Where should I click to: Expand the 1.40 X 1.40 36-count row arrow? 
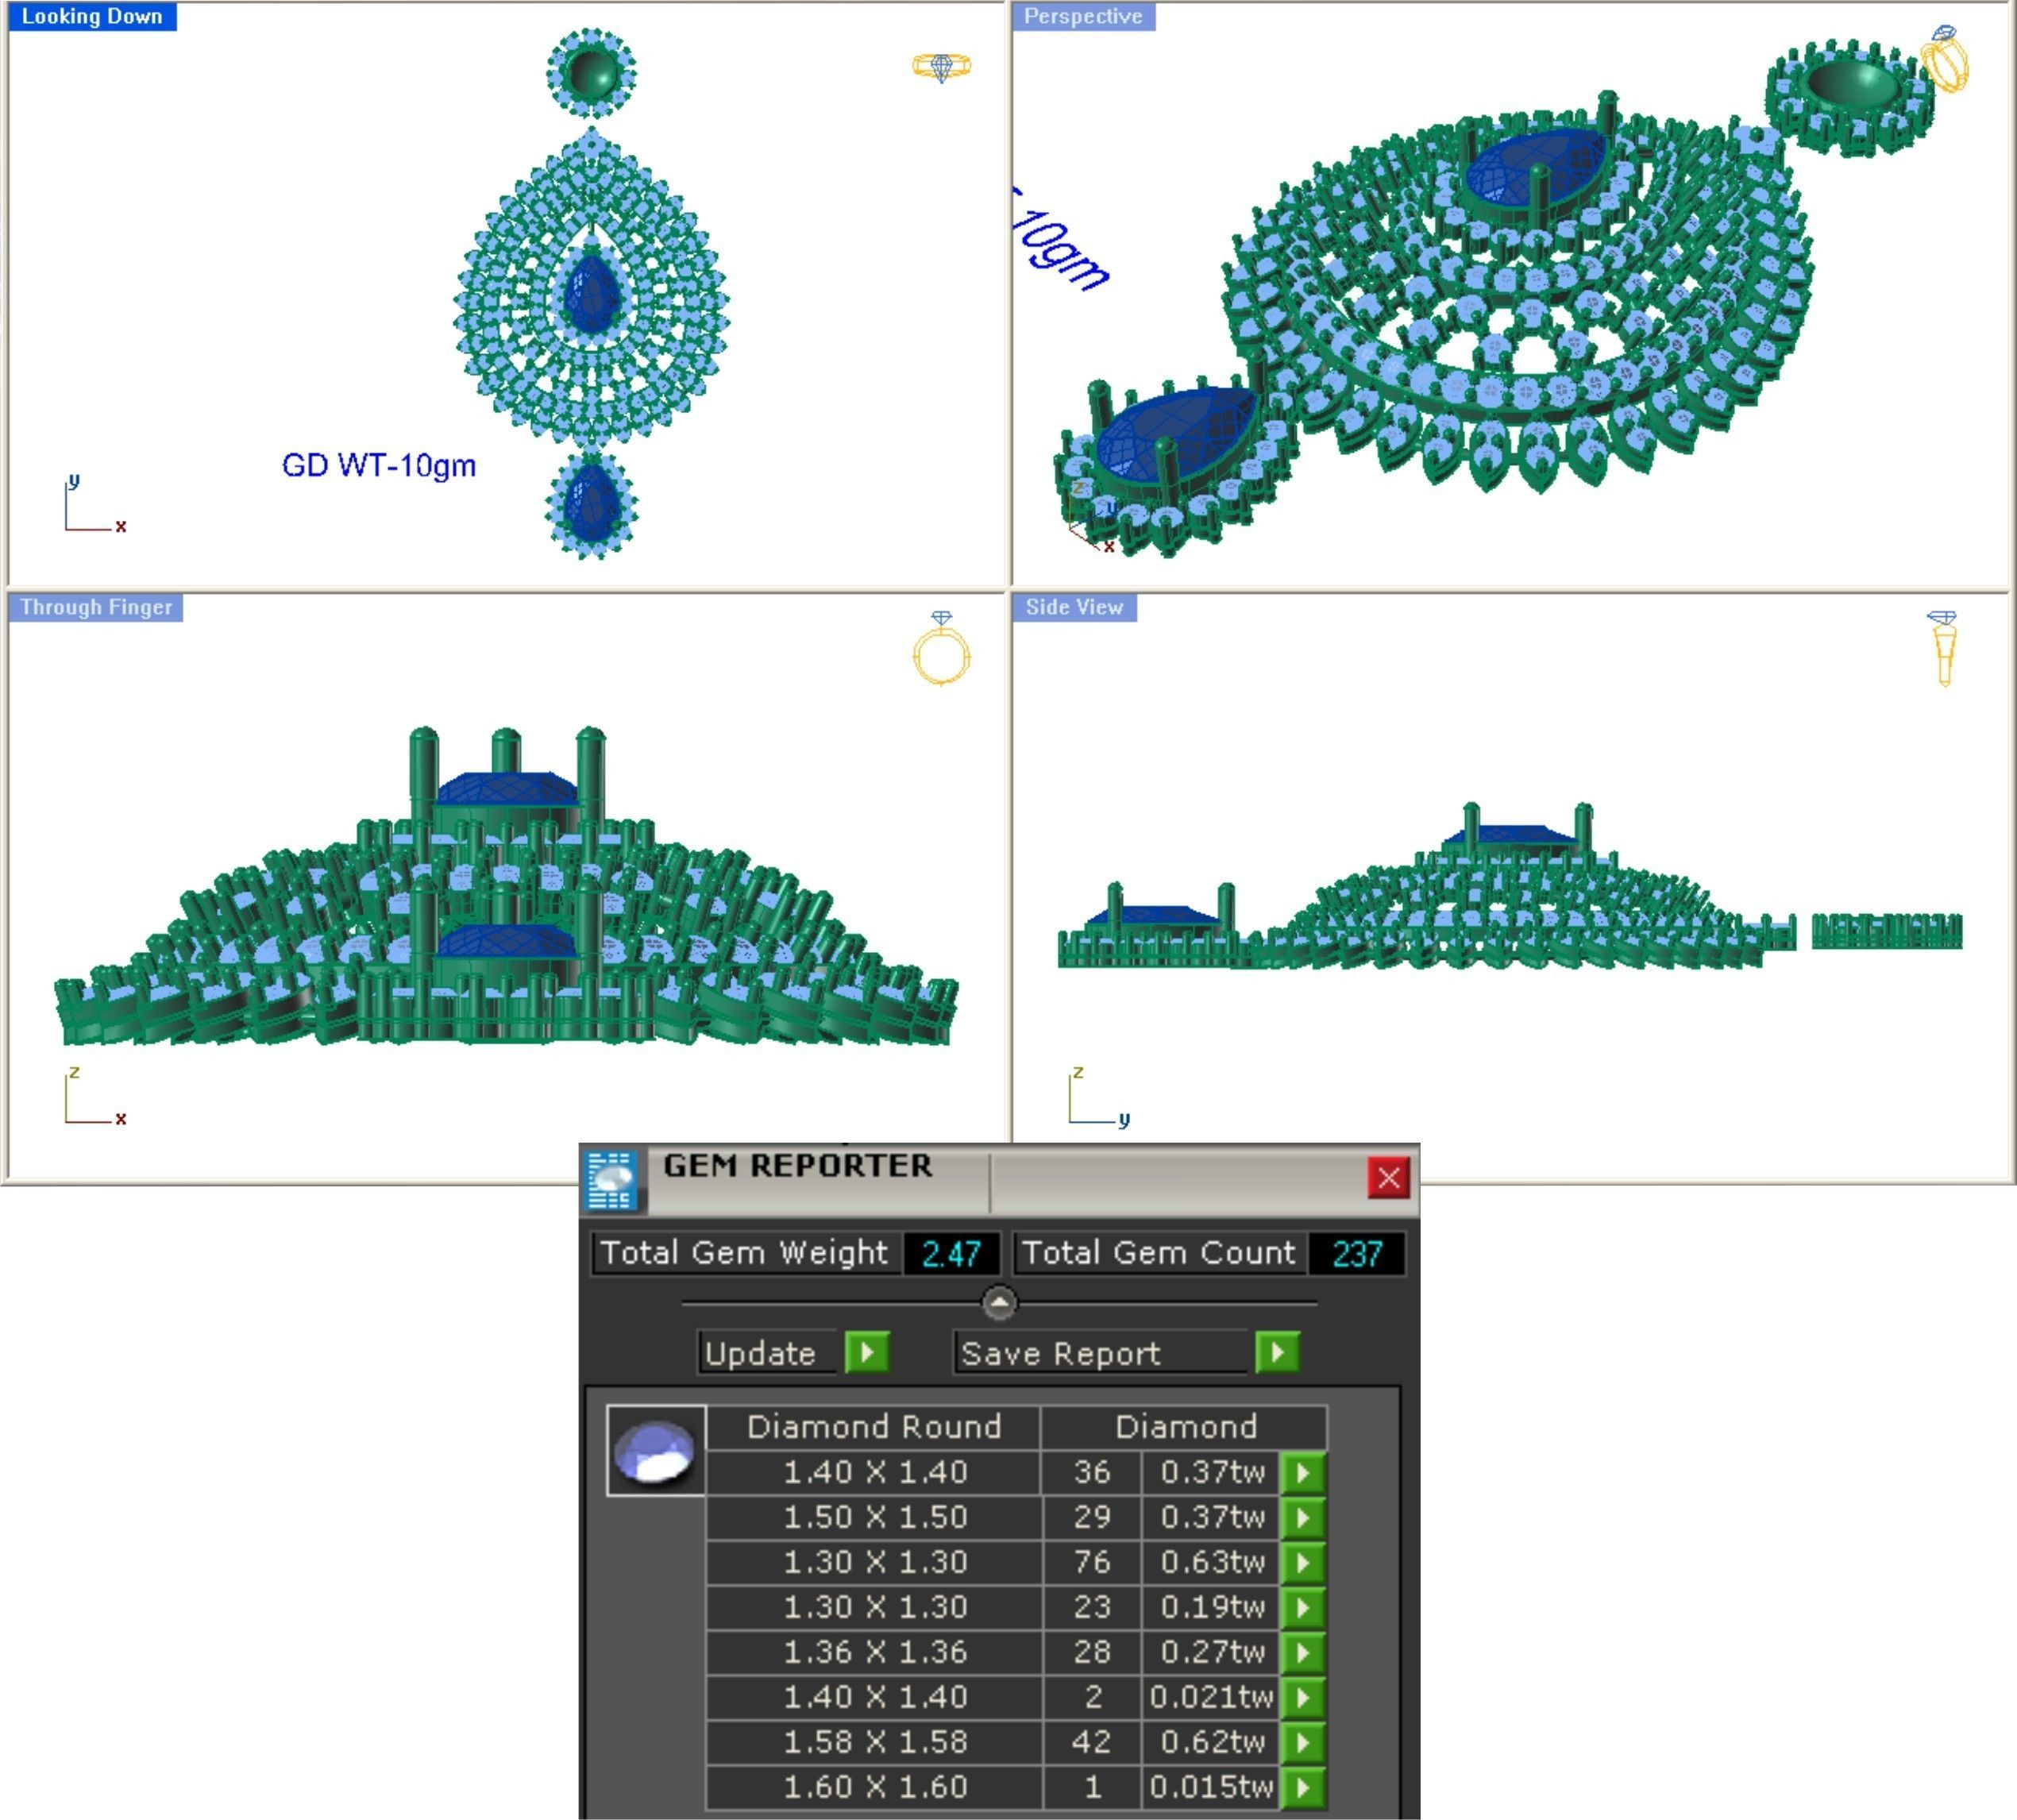click(1303, 1472)
